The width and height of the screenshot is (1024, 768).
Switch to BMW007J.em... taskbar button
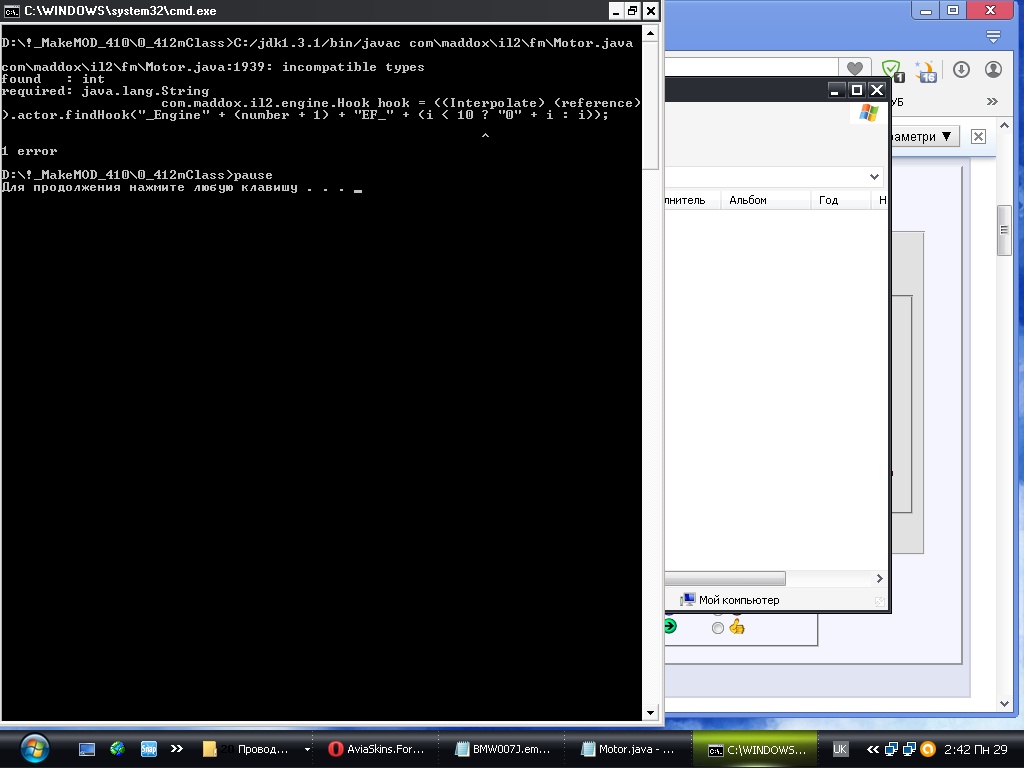coord(503,749)
